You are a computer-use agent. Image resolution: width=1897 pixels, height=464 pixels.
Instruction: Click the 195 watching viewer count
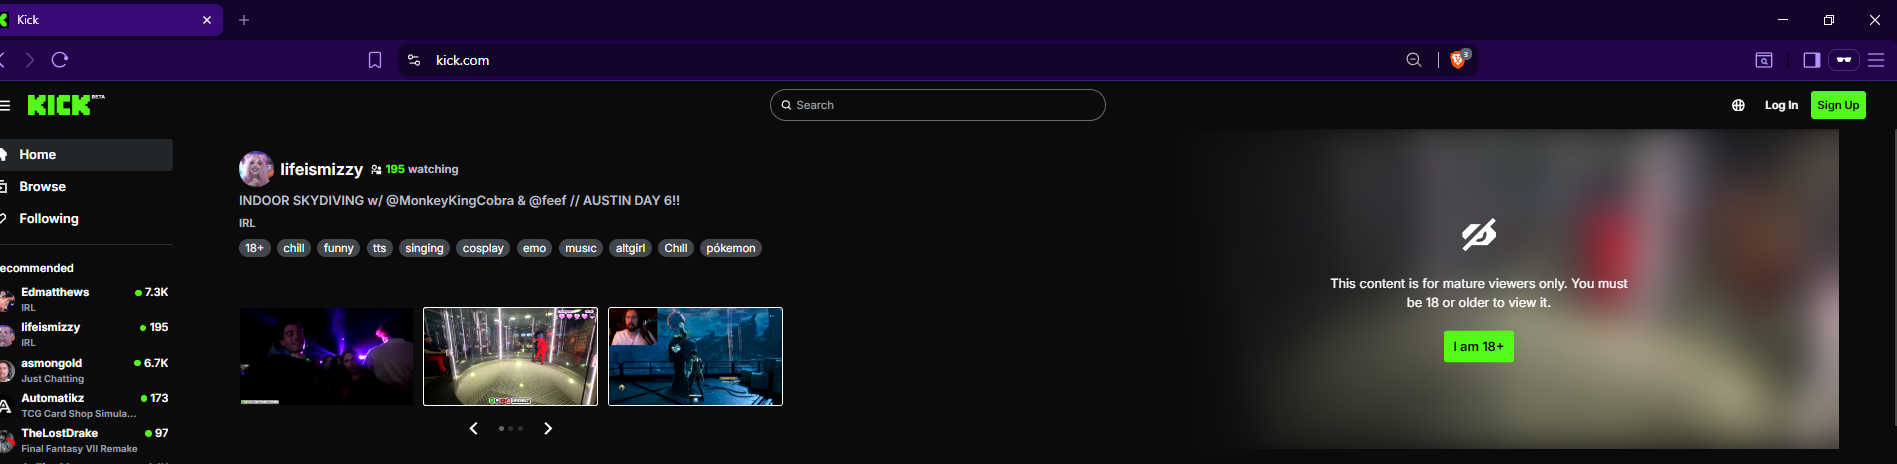(414, 169)
